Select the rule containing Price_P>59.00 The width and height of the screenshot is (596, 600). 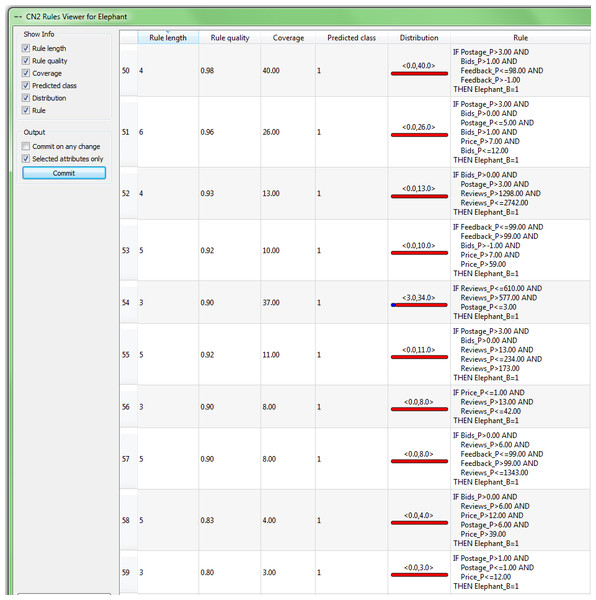(520, 250)
